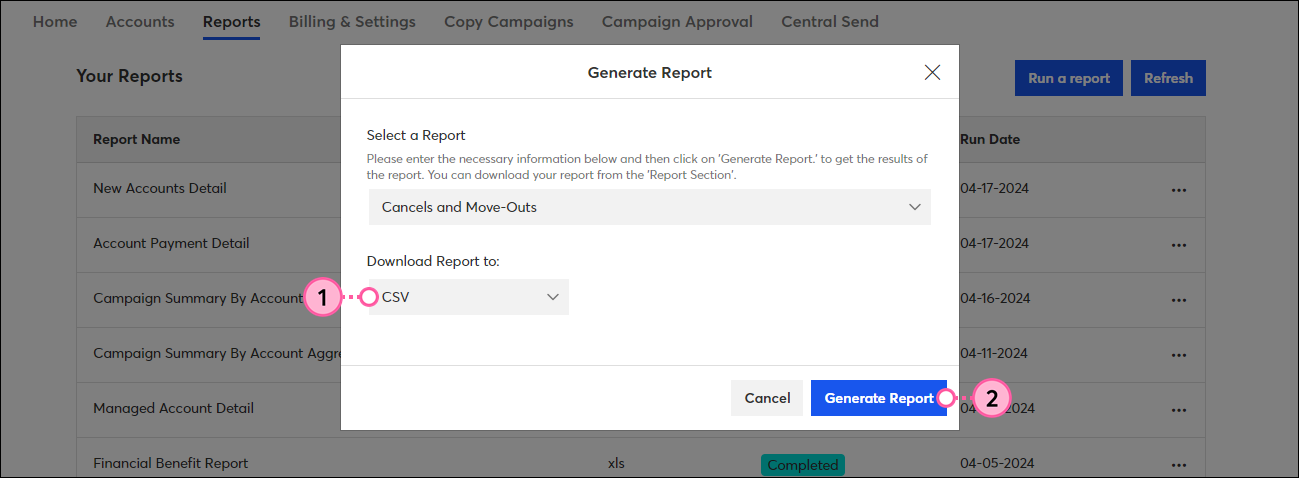Cancel the Generate Report dialog
The image size is (1299, 478).
[x=767, y=398]
